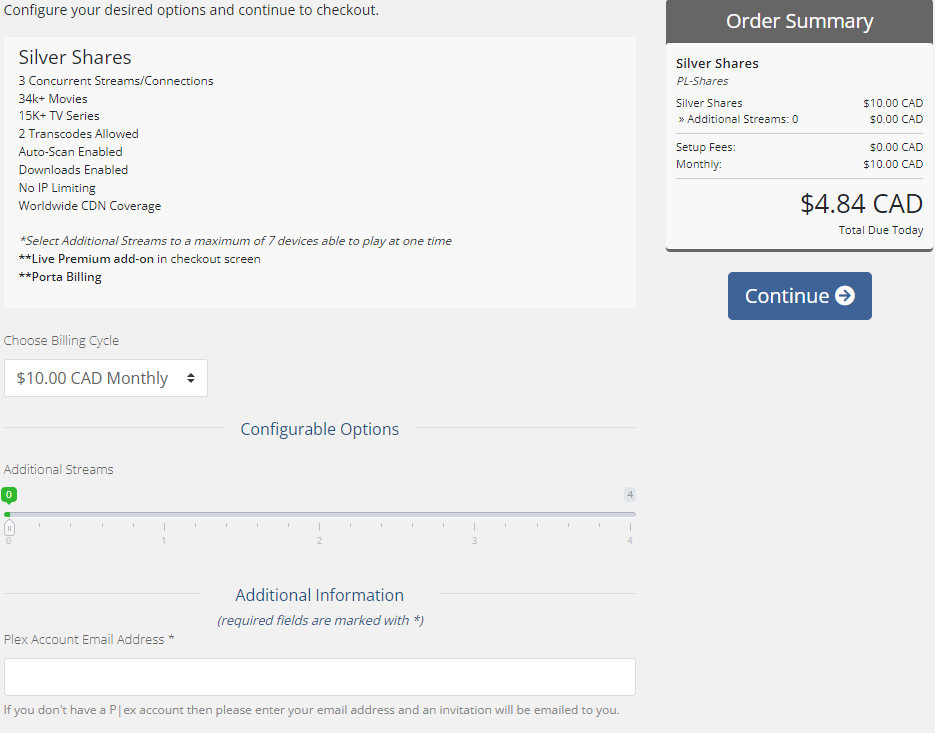This screenshot has width=935, height=733.
Task: Click the $4.84 CAD total due amount
Action: click(x=861, y=204)
